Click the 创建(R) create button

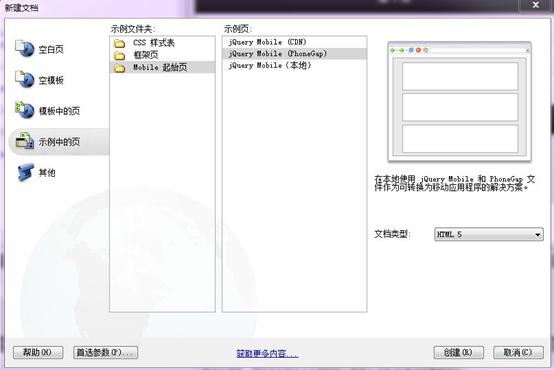458,352
